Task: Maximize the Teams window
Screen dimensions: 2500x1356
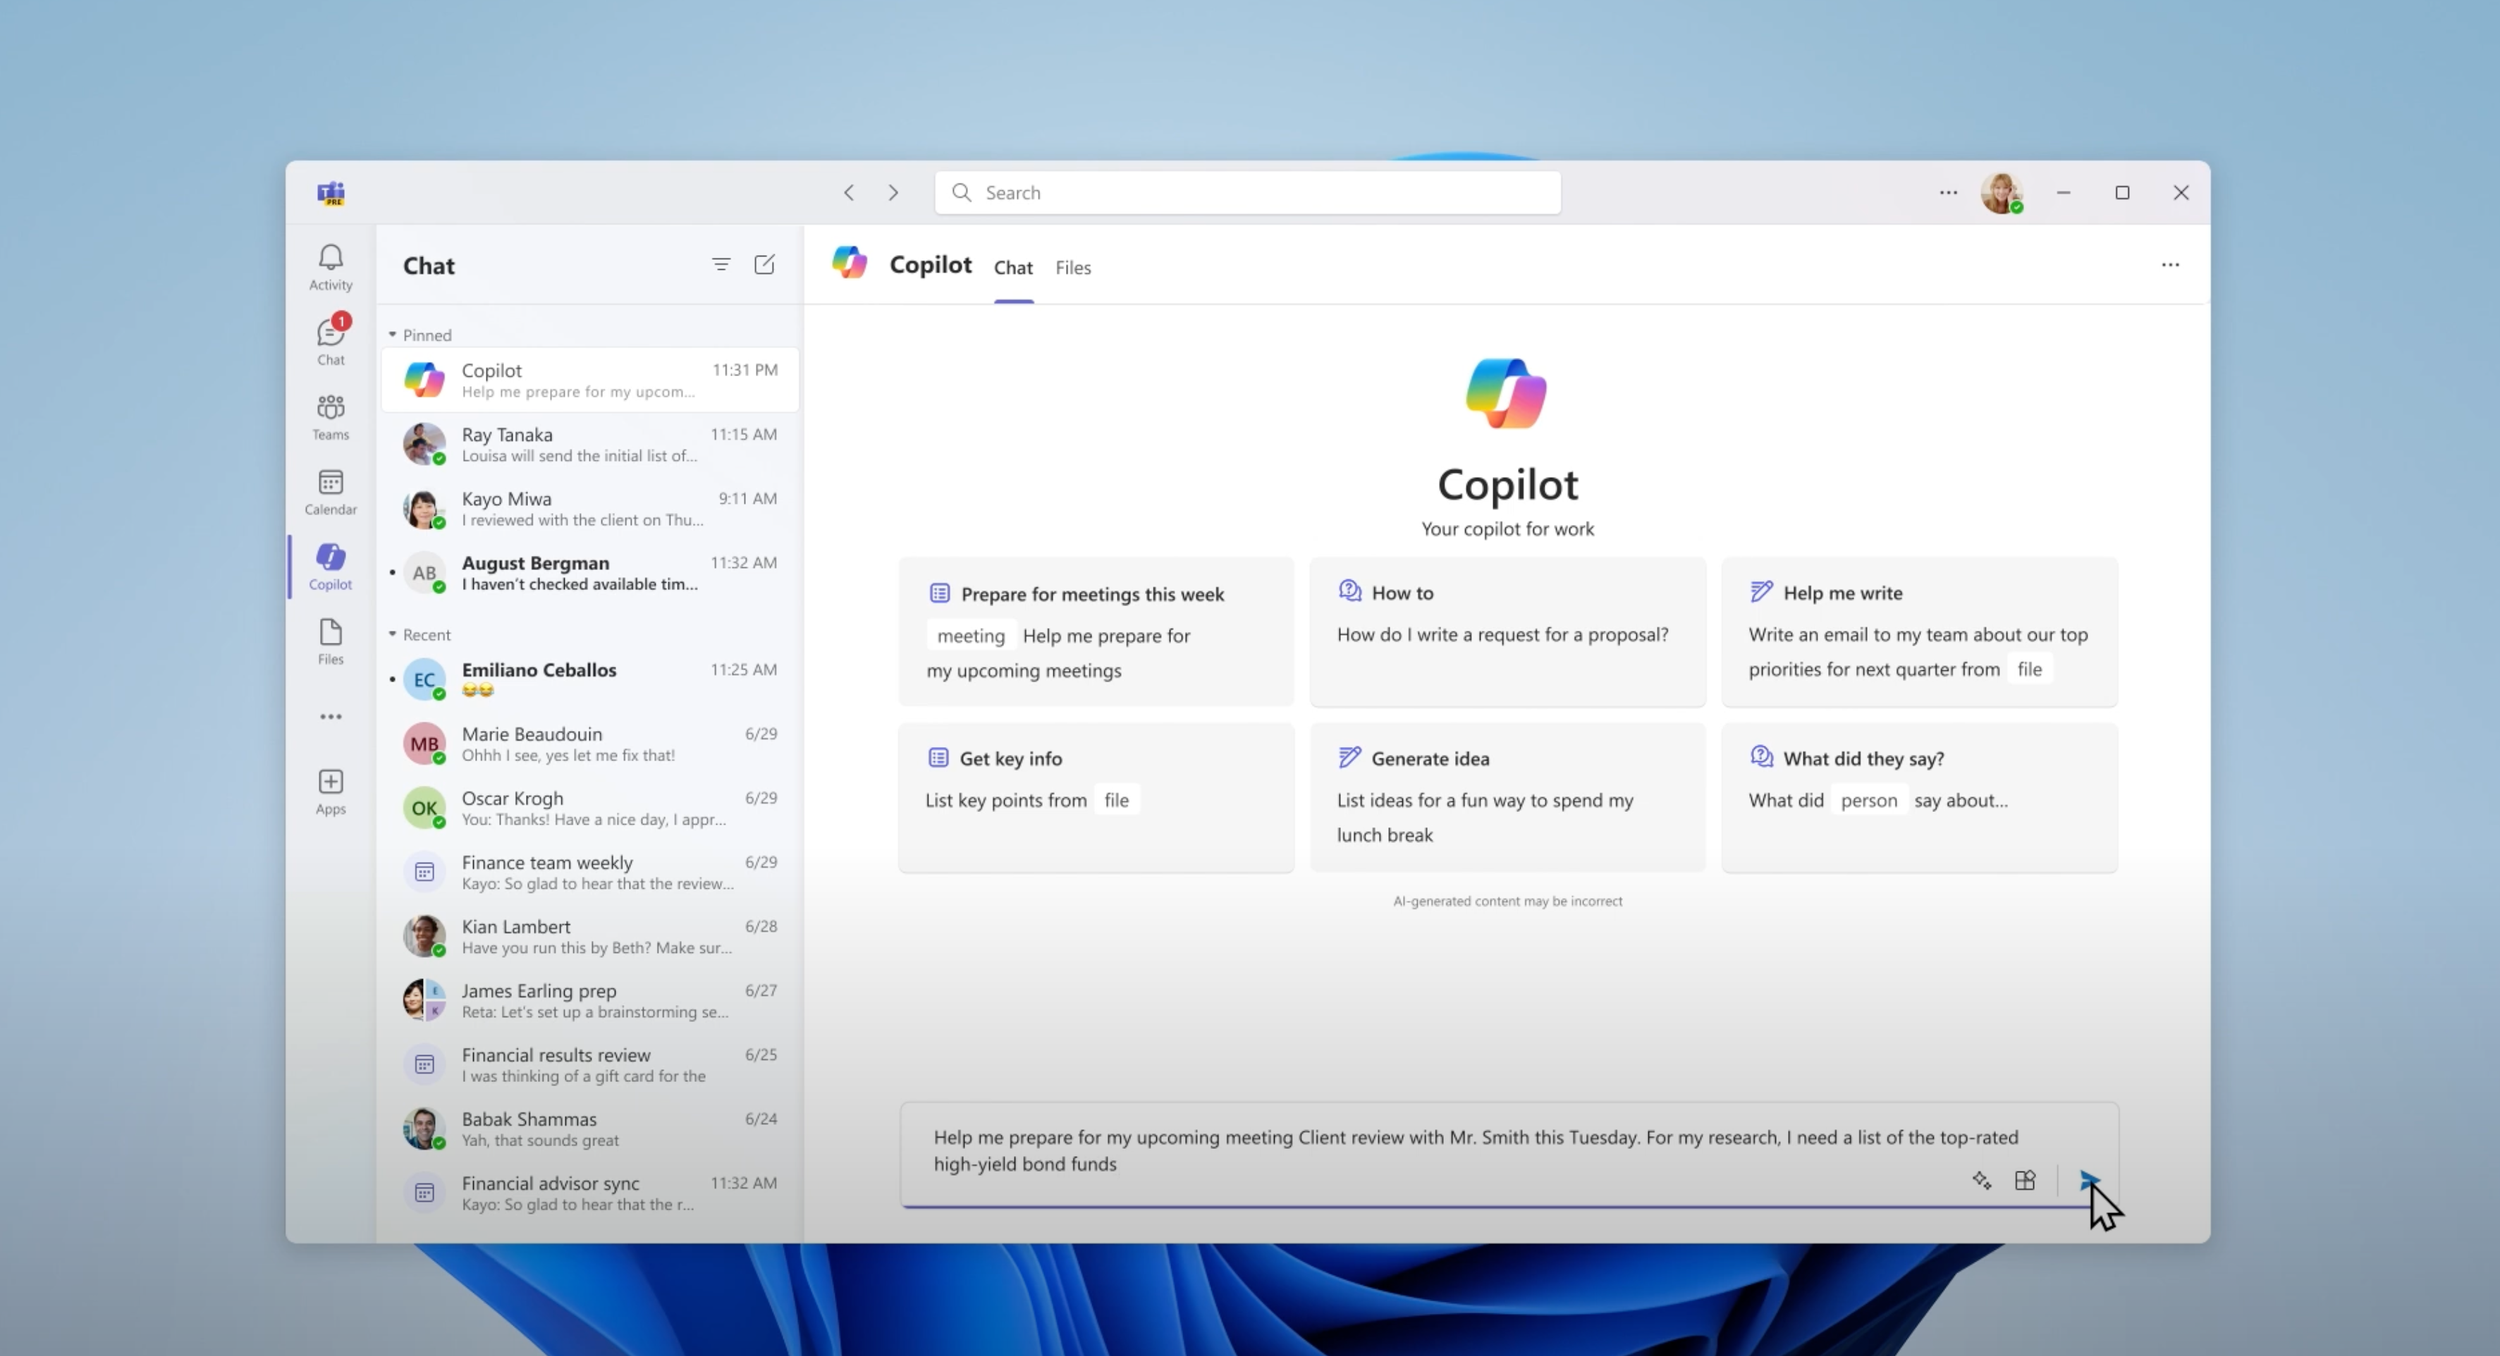Action: pos(2122,193)
